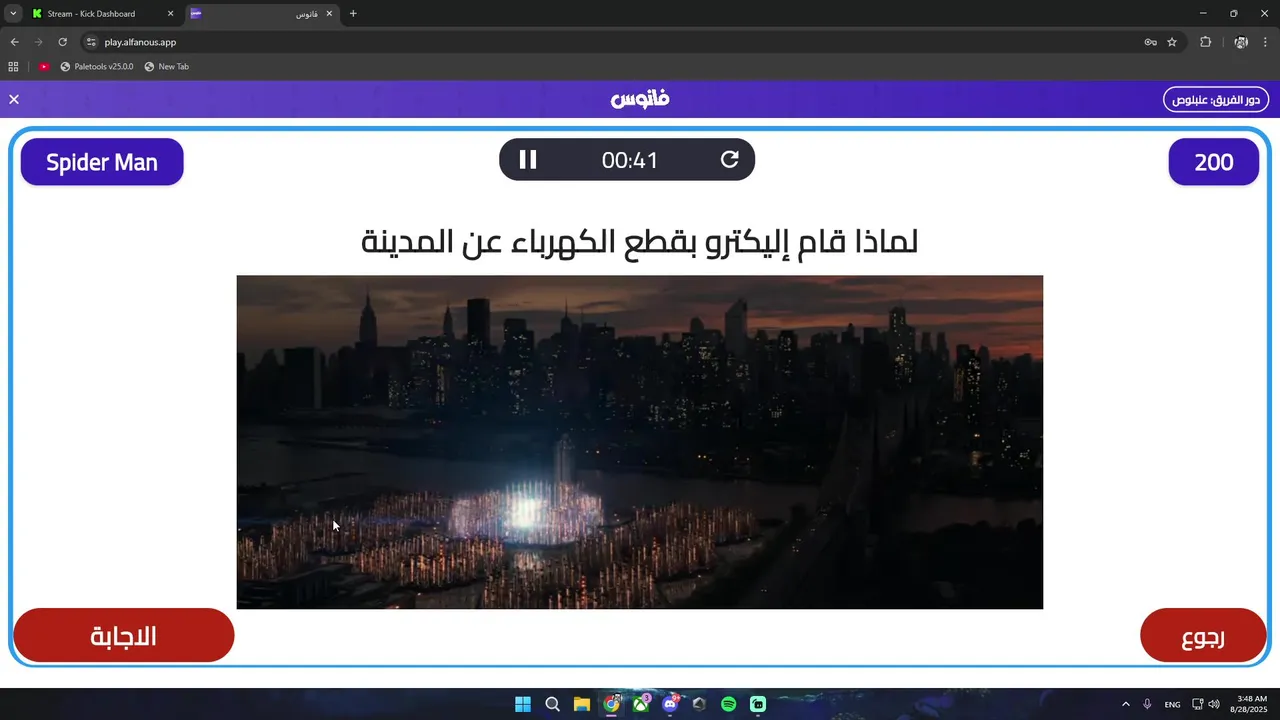Screen dimensions: 1280x720
Task: Open the mint green taskbar app
Action: click(758, 704)
